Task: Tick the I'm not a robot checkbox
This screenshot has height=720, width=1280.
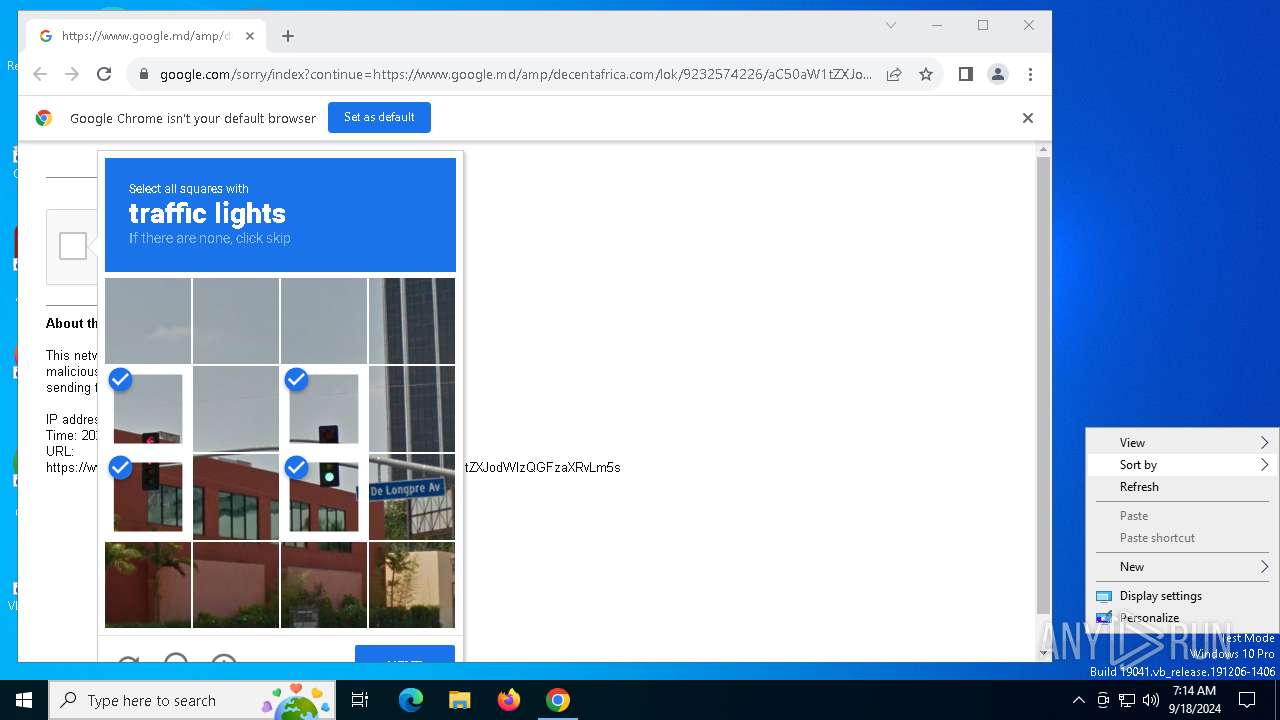Action: coord(73,246)
